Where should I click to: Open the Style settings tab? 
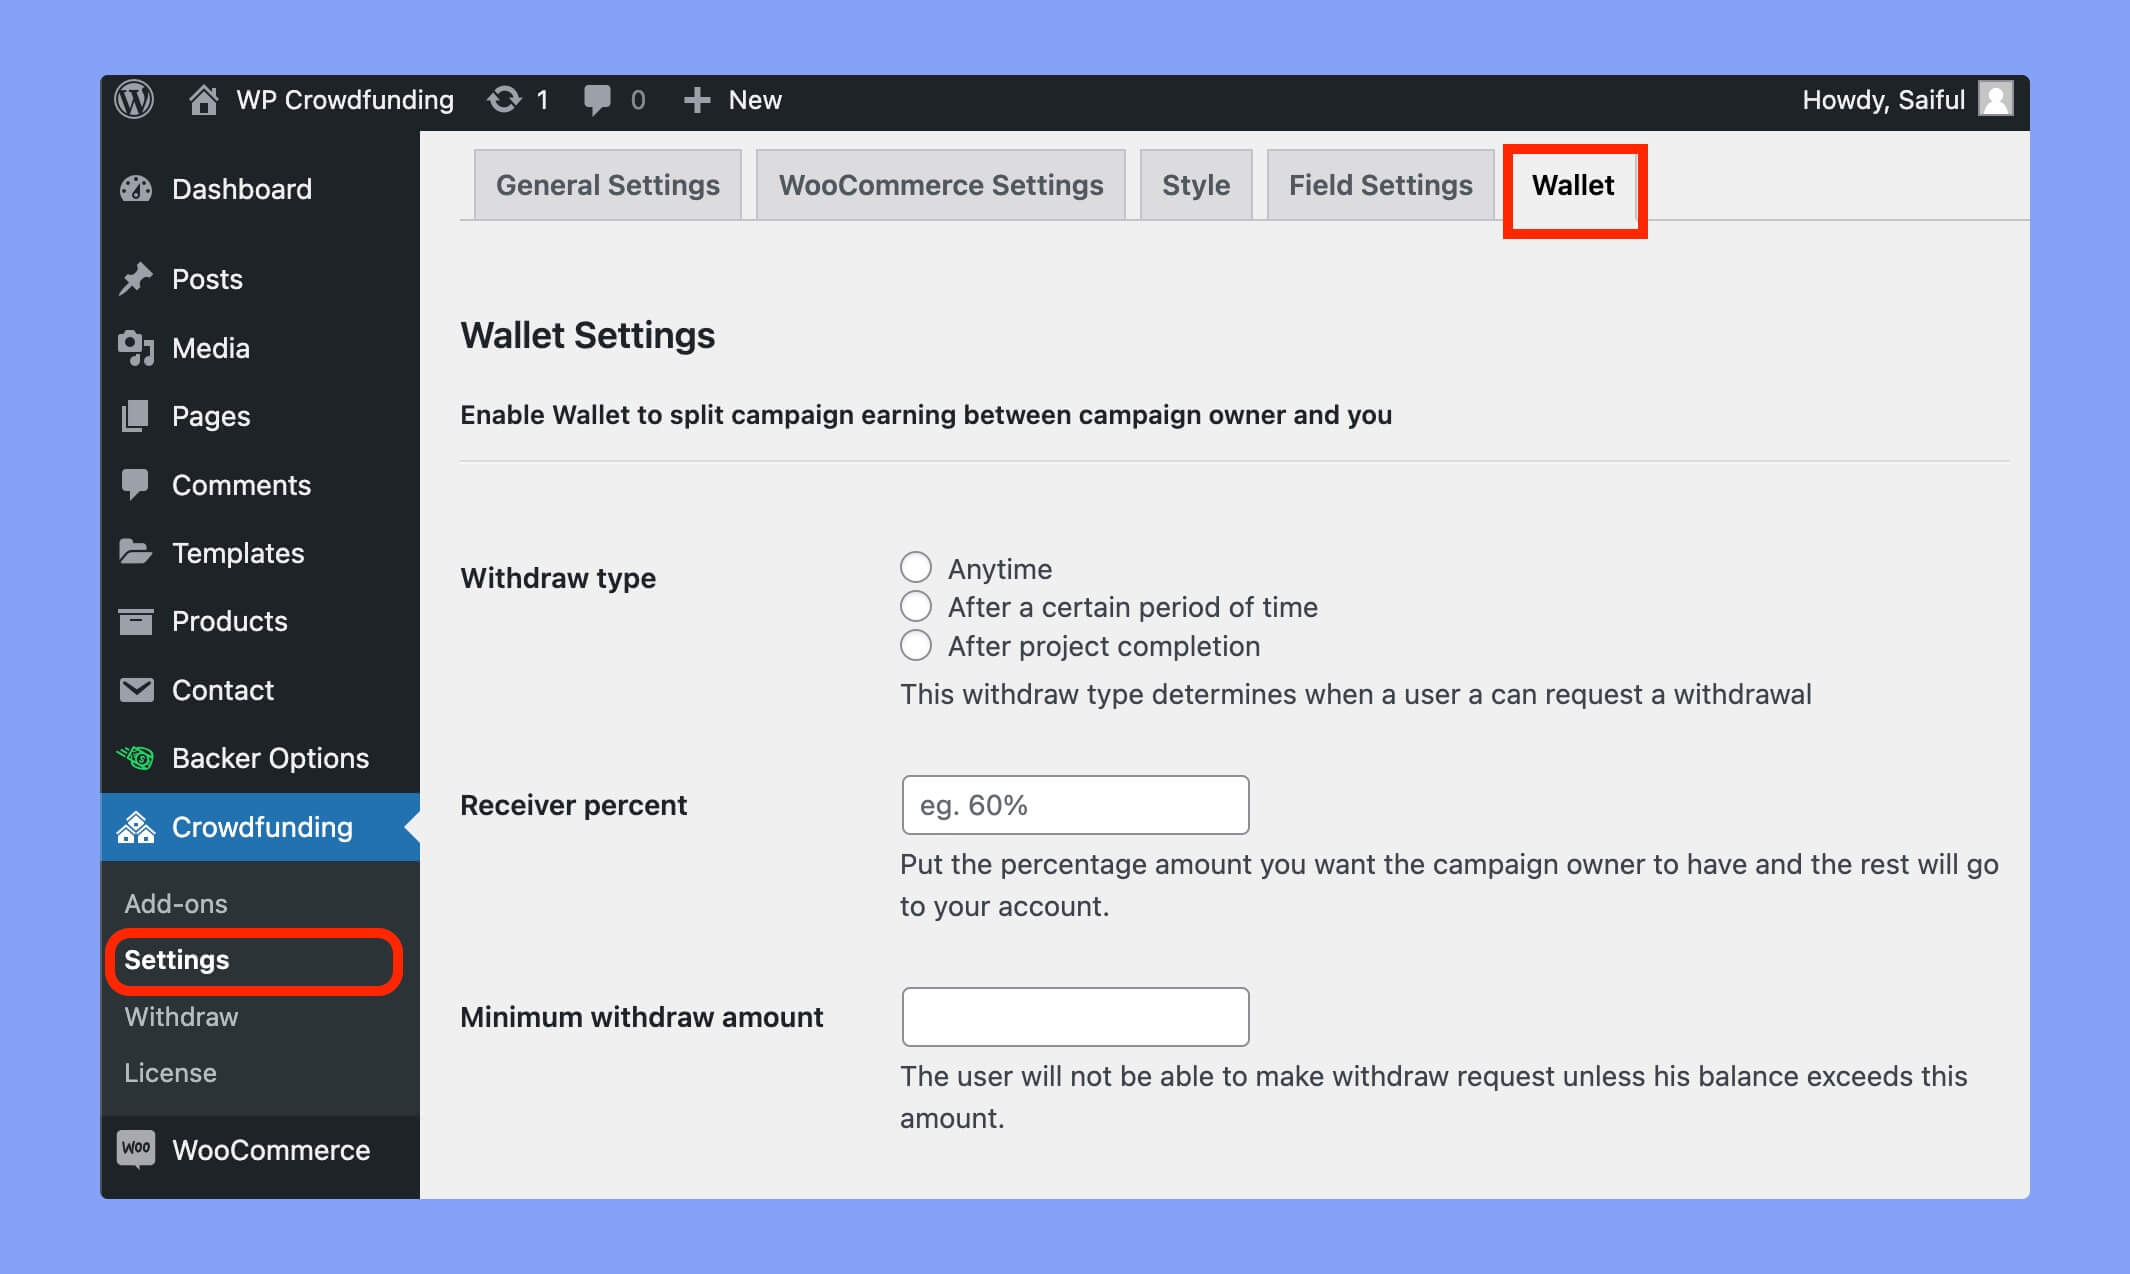pyautogui.click(x=1195, y=184)
